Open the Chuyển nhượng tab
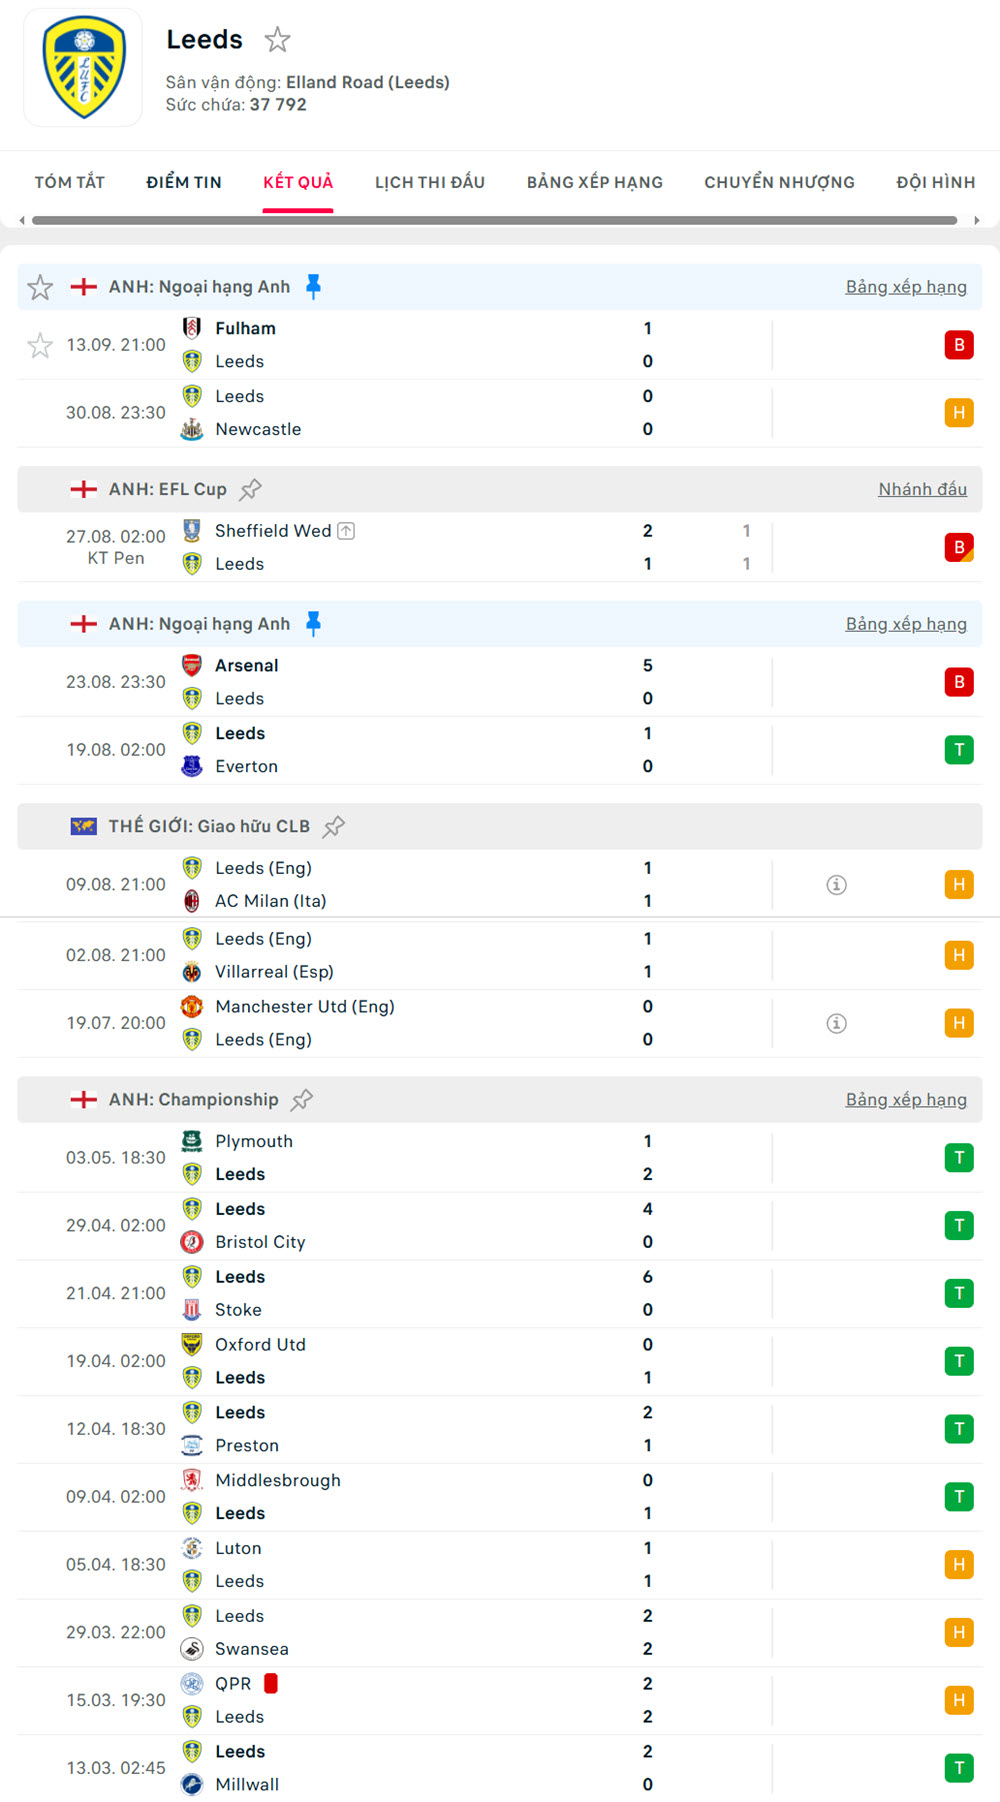Image resolution: width=1000 pixels, height=1802 pixels. click(779, 182)
